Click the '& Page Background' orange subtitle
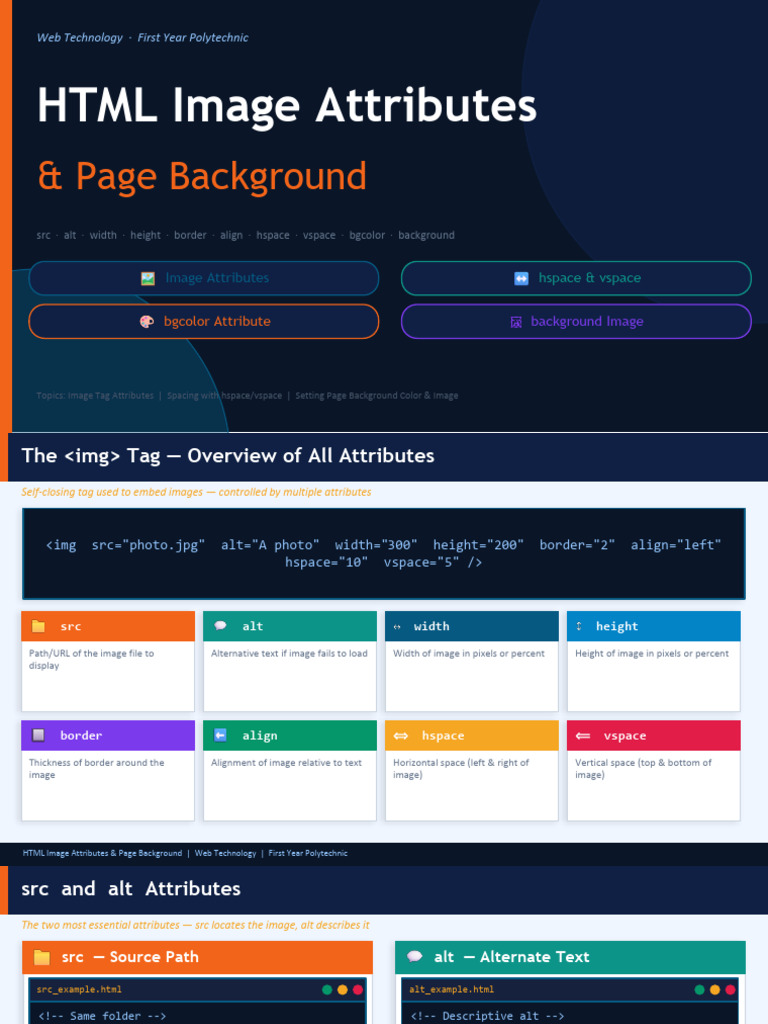The width and height of the screenshot is (768, 1024). tap(202, 176)
